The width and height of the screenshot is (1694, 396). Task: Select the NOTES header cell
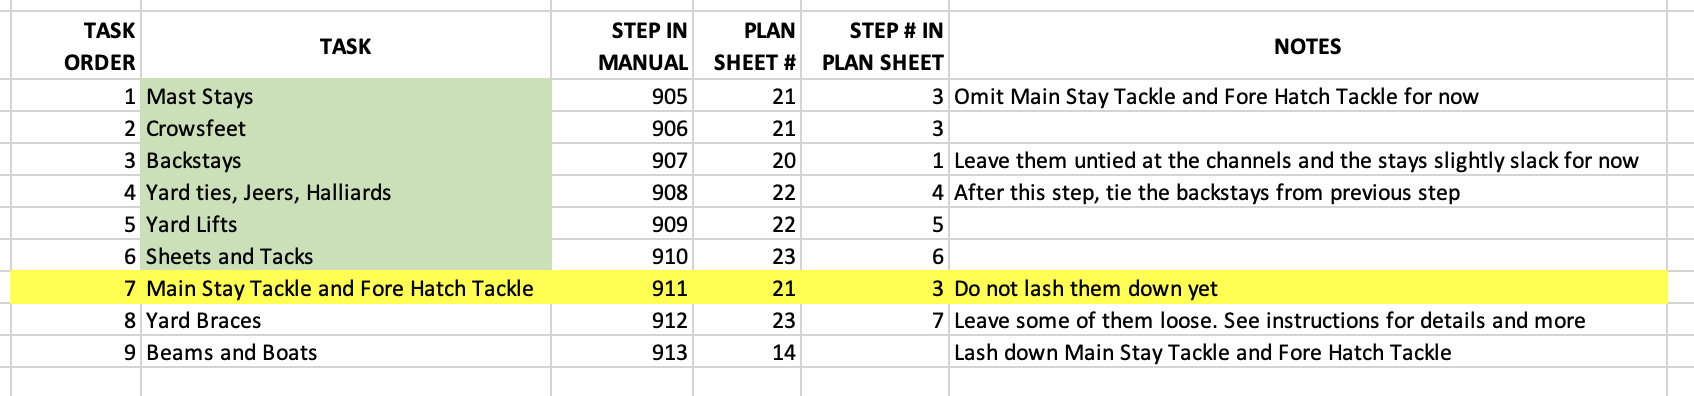point(1307,46)
